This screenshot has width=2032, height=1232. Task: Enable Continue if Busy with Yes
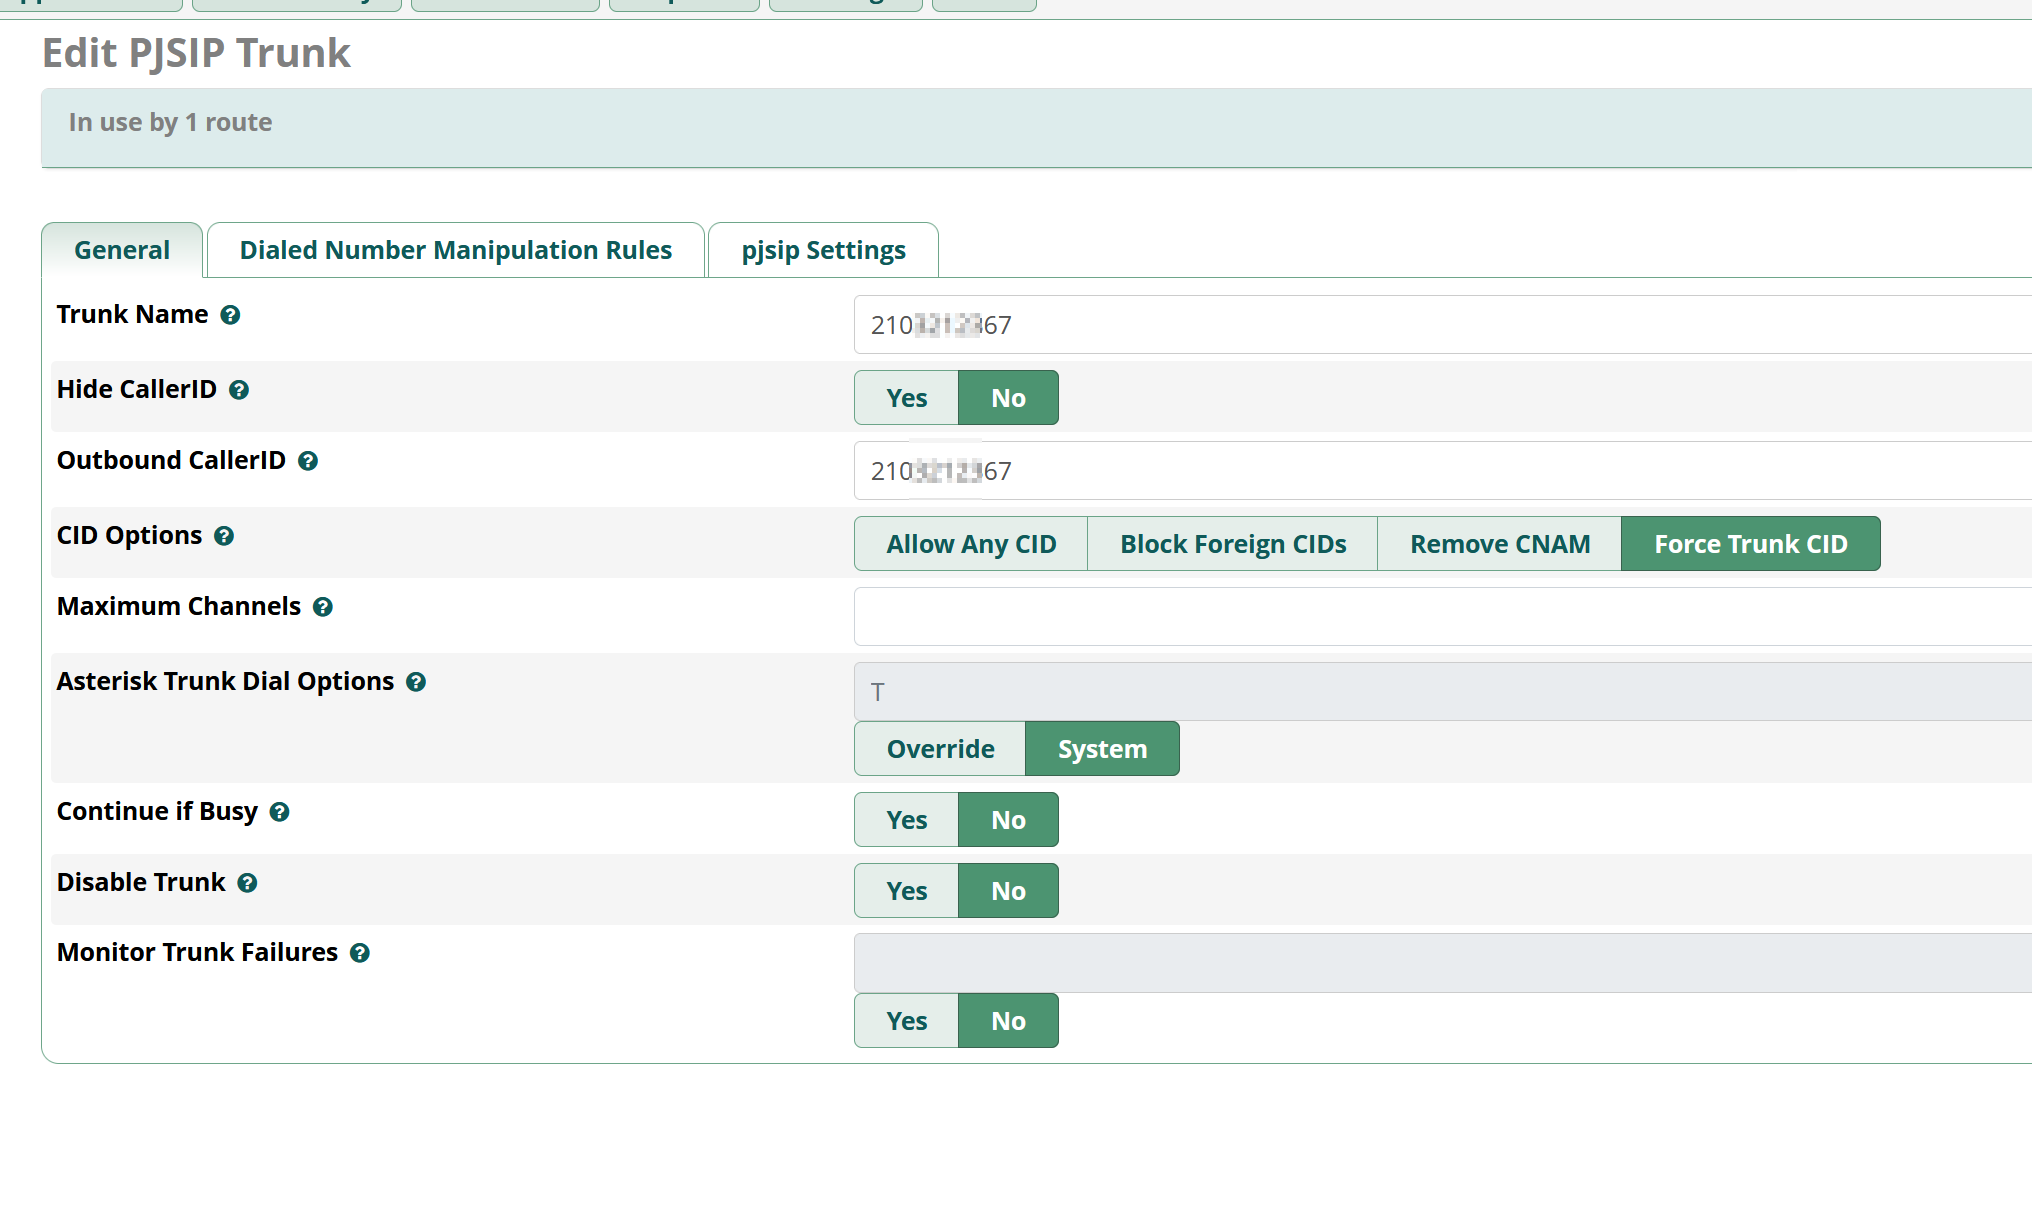click(x=906, y=820)
